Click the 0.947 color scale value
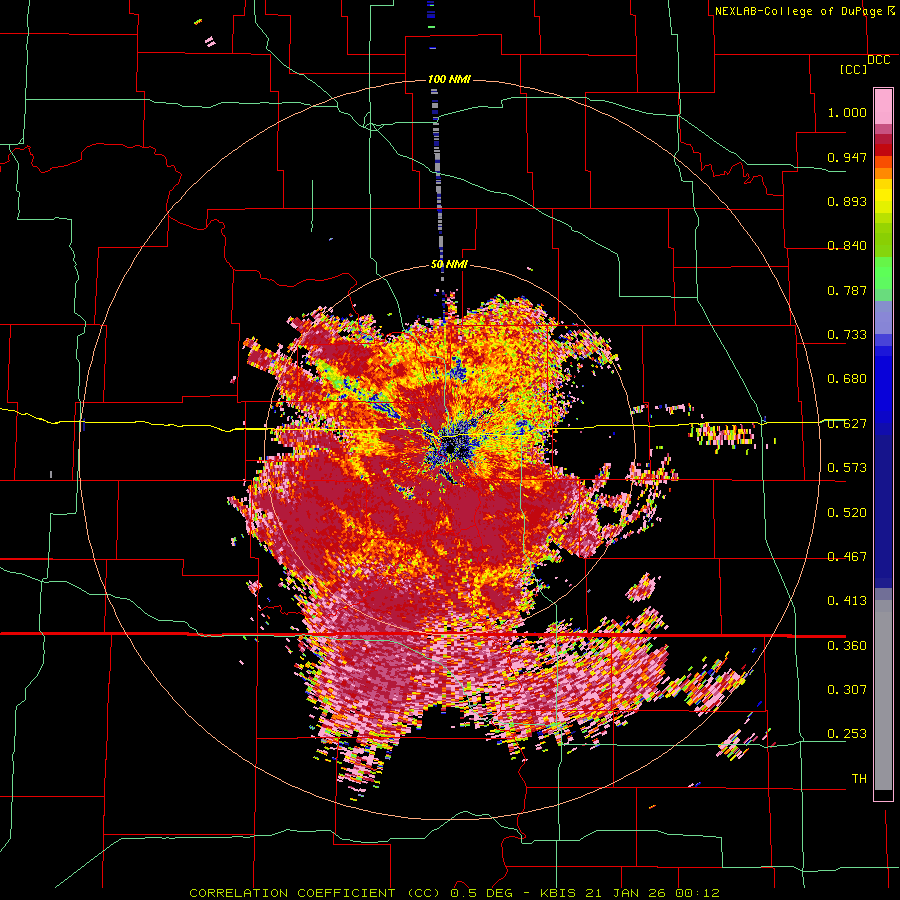 tap(847, 157)
